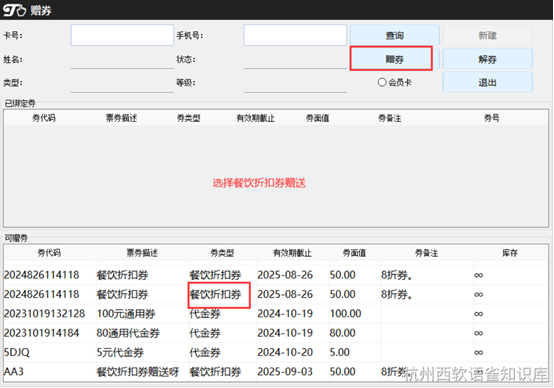The image size is (554, 388).
Task: Click stock ∞ in 100元通用券 row
Action: point(478,314)
